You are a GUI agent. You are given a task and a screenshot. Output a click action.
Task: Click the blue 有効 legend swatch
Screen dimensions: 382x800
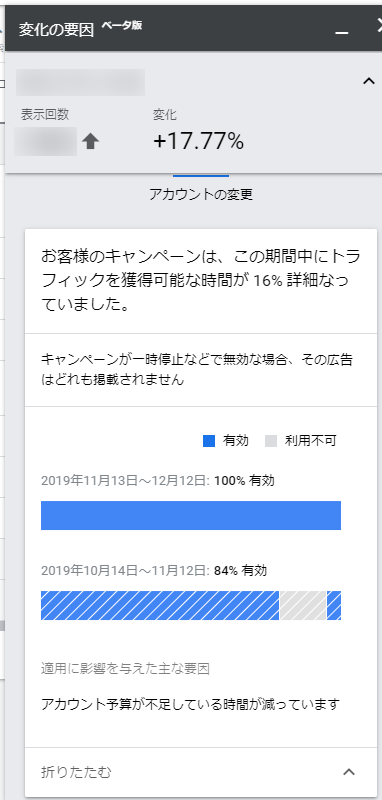[x=209, y=441]
